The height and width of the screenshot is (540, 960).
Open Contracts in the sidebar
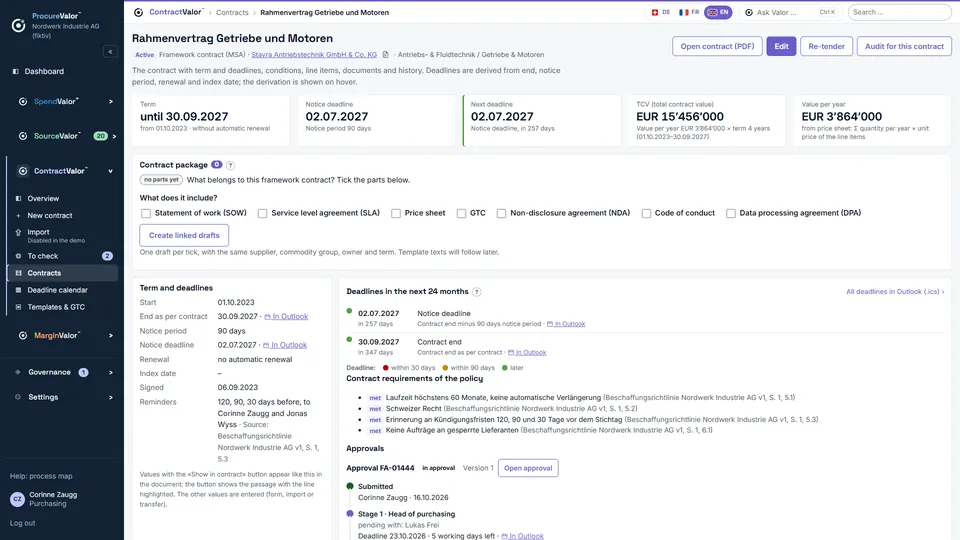[63, 273]
